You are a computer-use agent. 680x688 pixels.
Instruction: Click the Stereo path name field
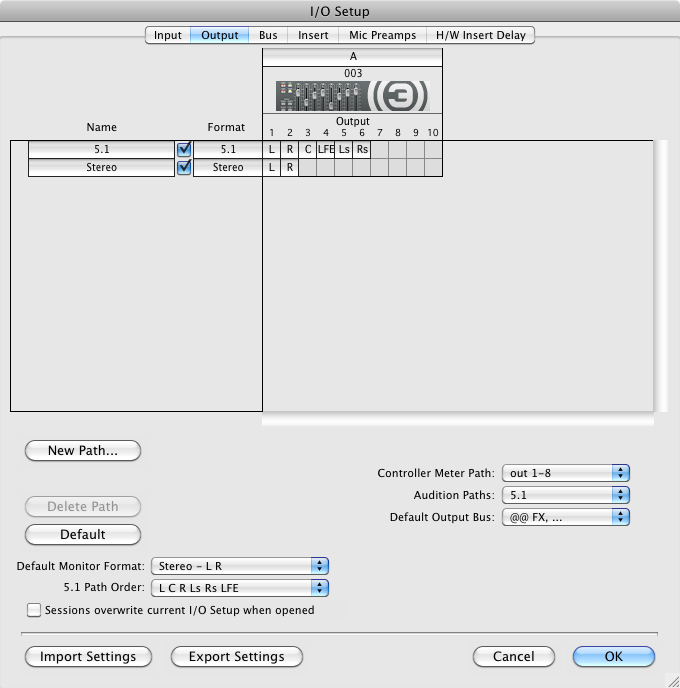(x=101, y=168)
